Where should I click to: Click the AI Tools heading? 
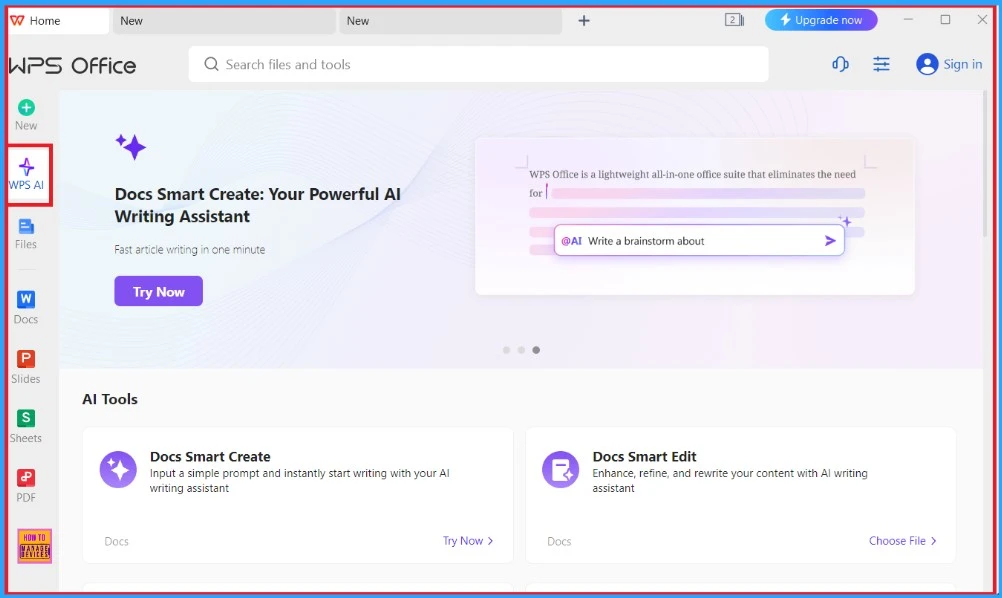click(x=110, y=399)
